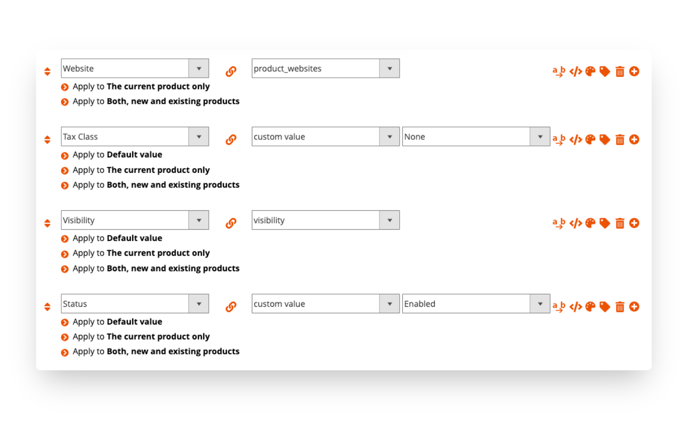Open the Enabled value dropdown for Status
The width and height of the screenshot is (688, 430).
[476, 304]
